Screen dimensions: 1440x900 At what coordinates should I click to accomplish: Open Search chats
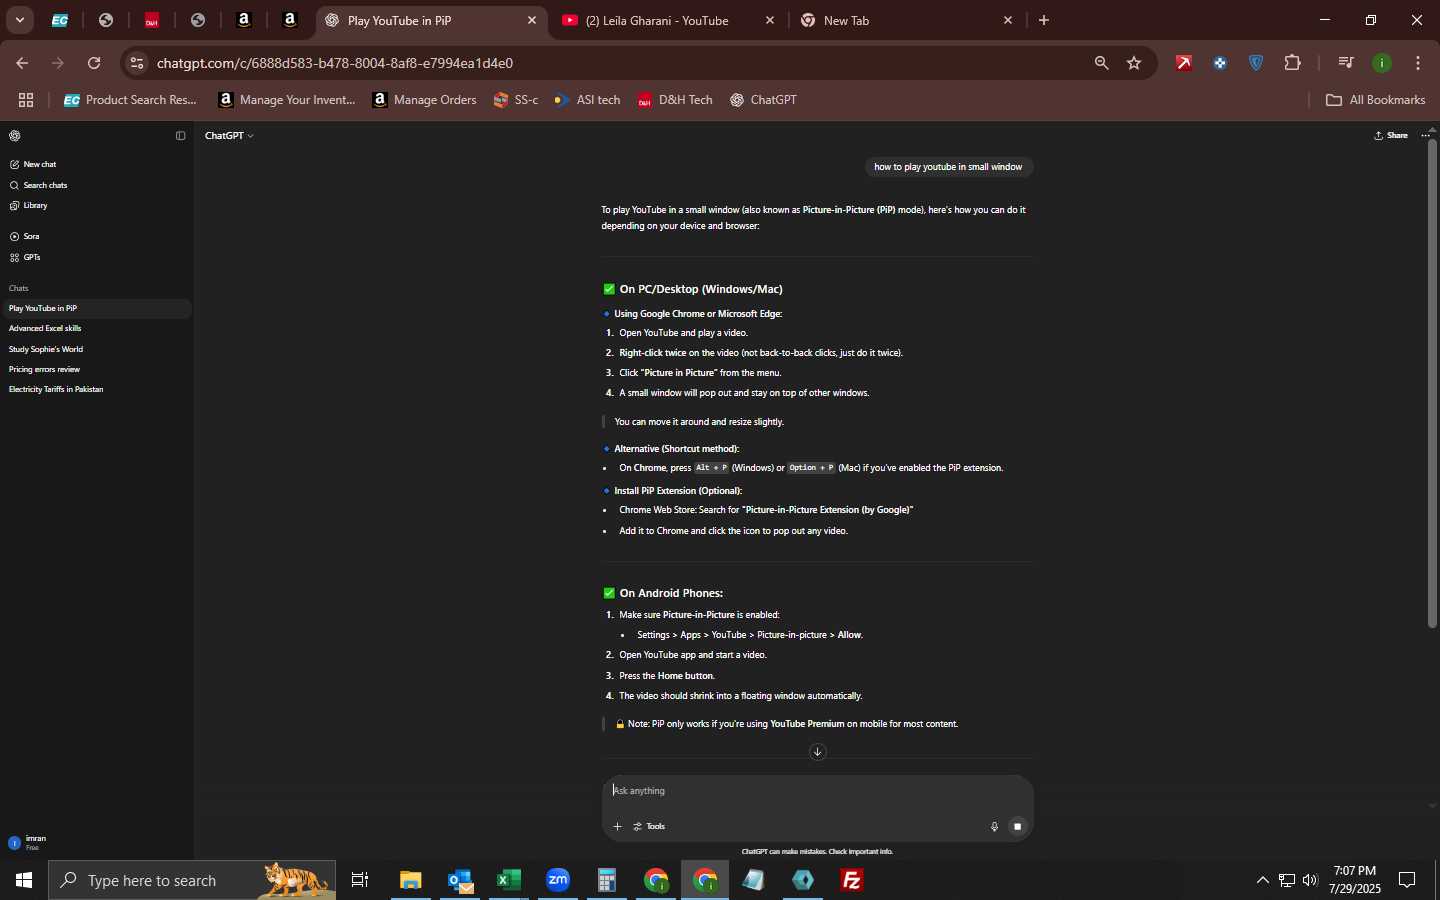[x=39, y=185]
